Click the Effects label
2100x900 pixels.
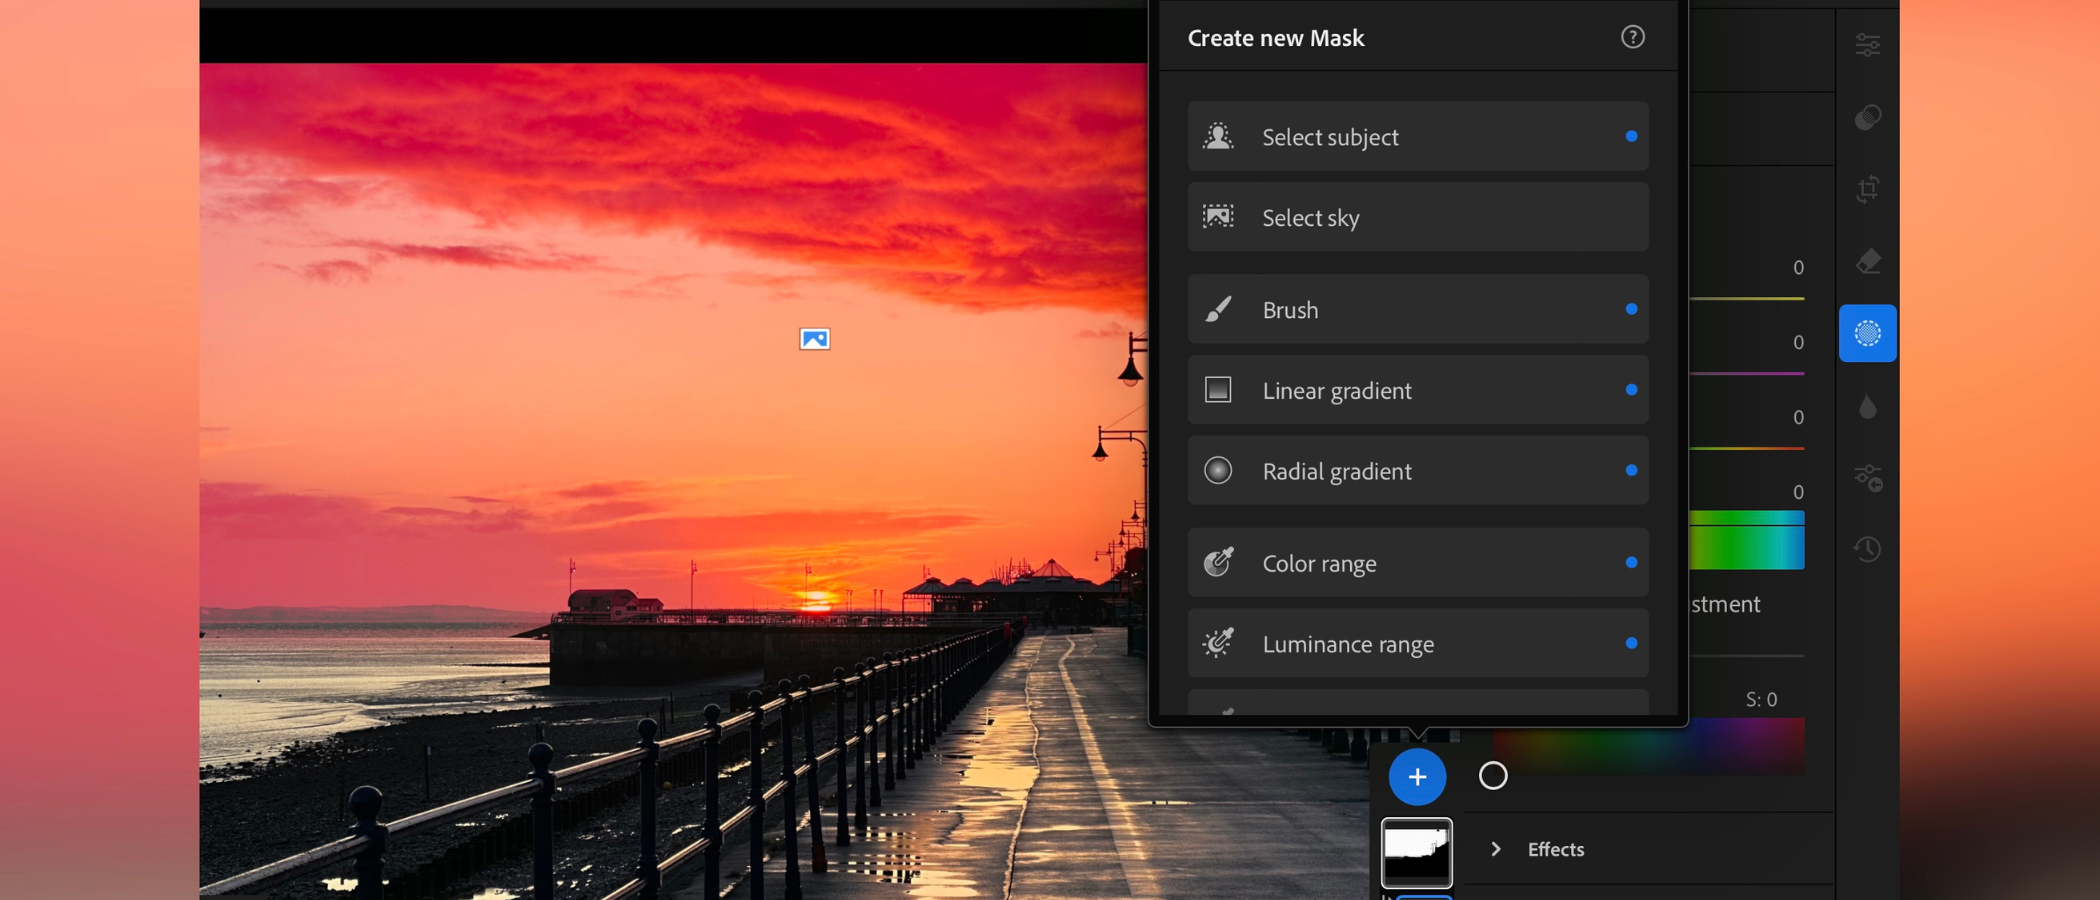click(x=1556, y=849)
